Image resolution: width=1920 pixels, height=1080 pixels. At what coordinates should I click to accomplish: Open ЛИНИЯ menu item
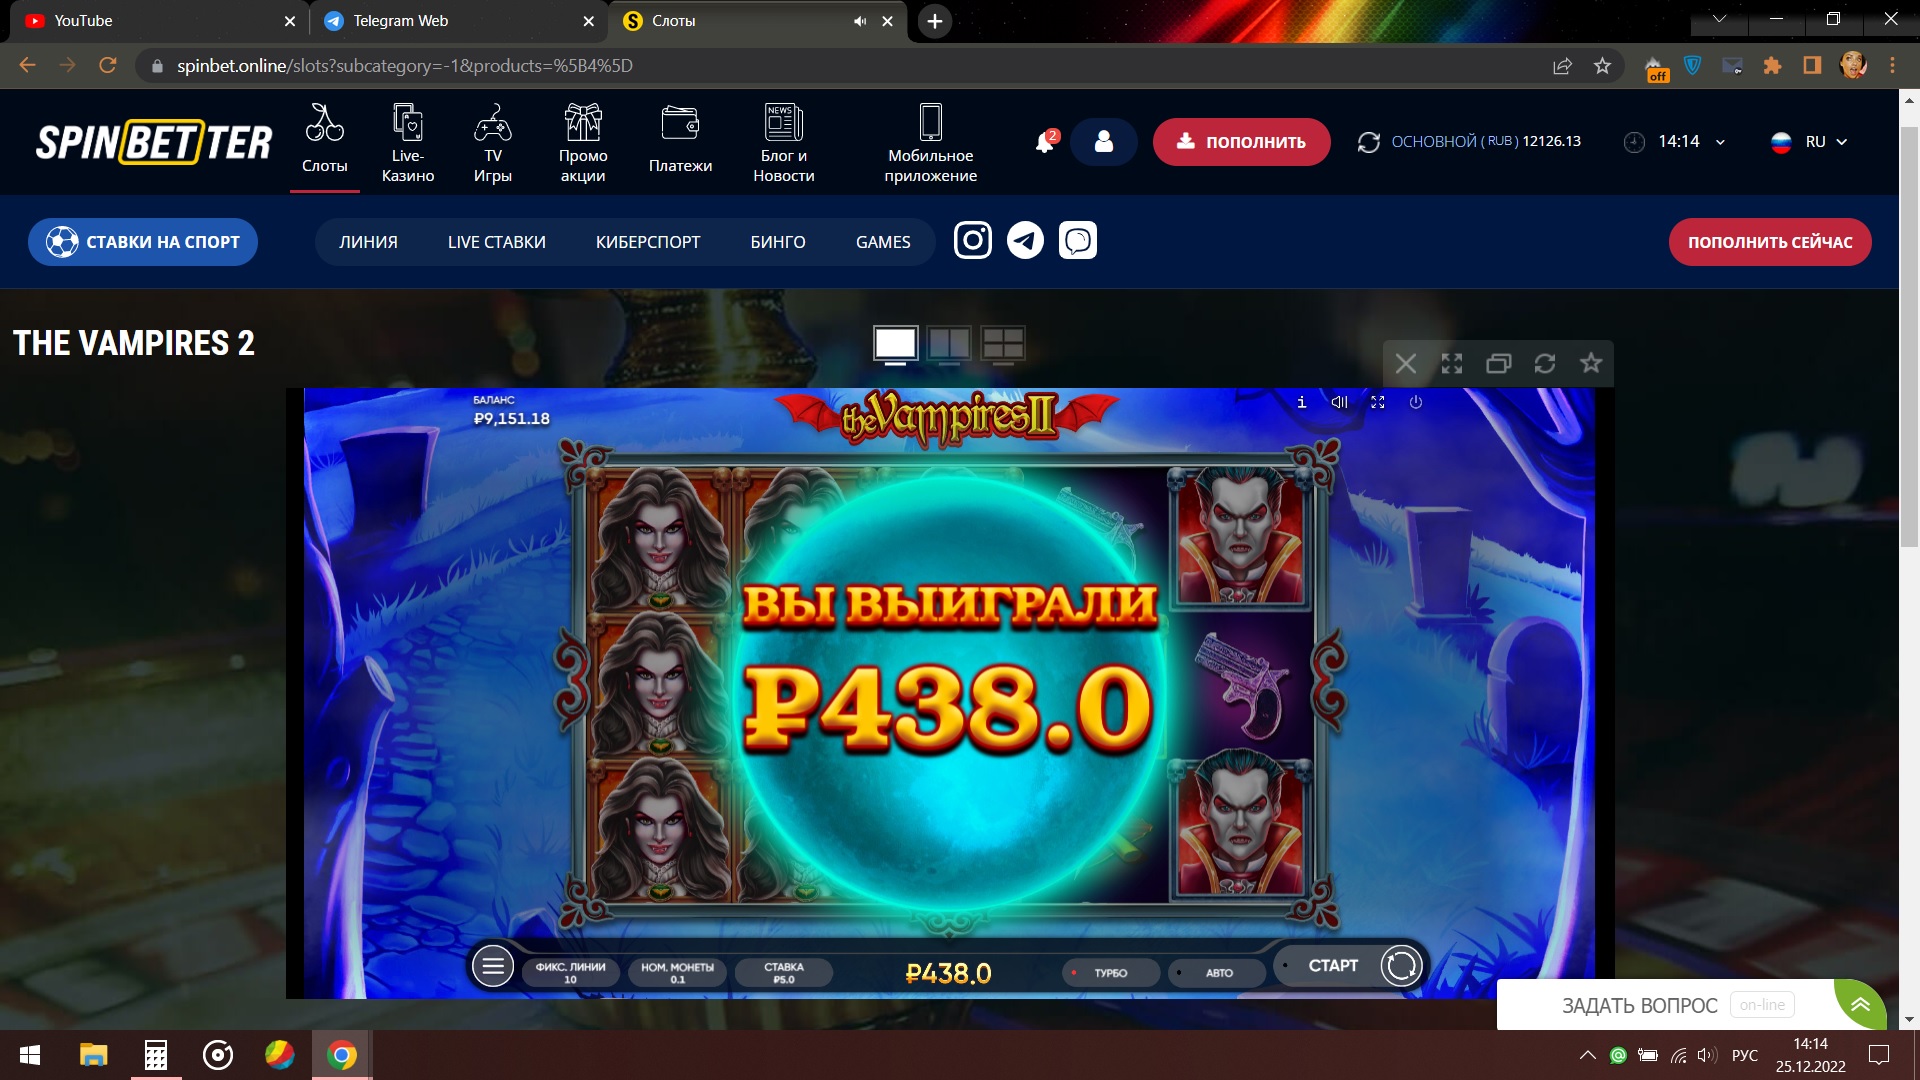coord(368,242)
